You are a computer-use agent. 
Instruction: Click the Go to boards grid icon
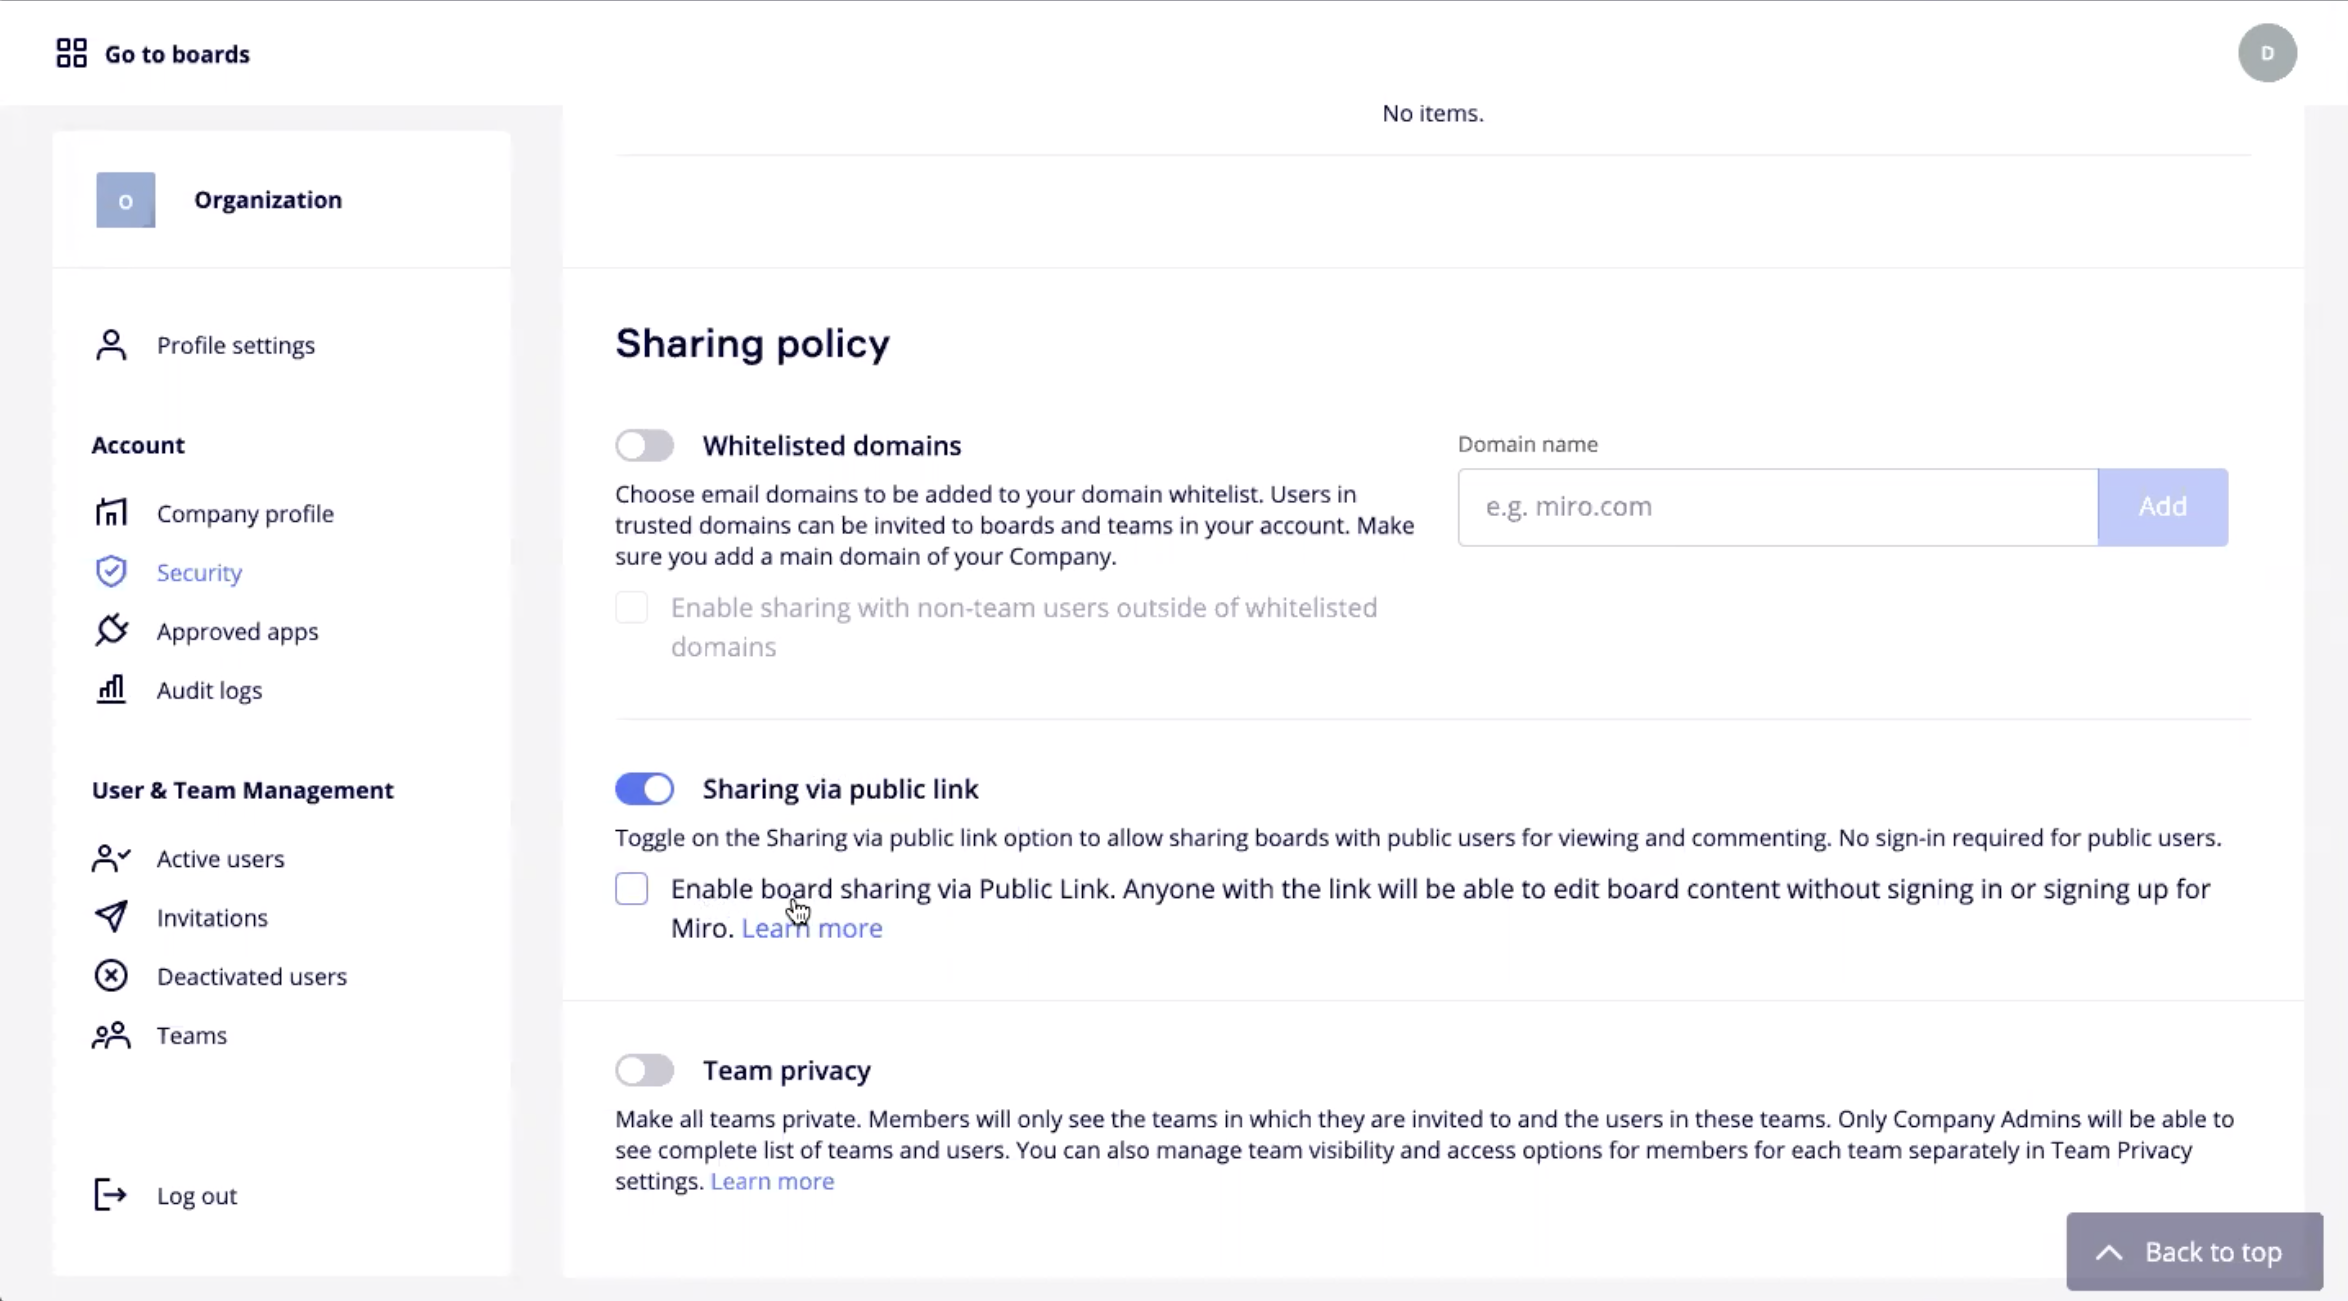[x=71, y=53]
